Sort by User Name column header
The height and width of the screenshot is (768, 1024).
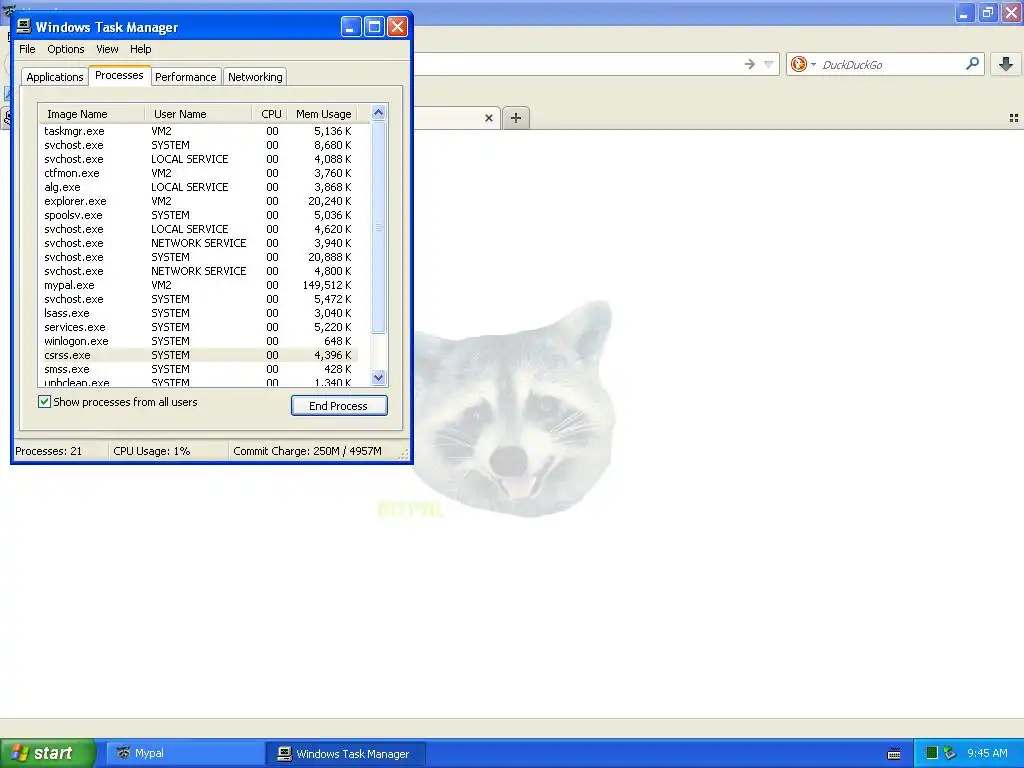198,114
